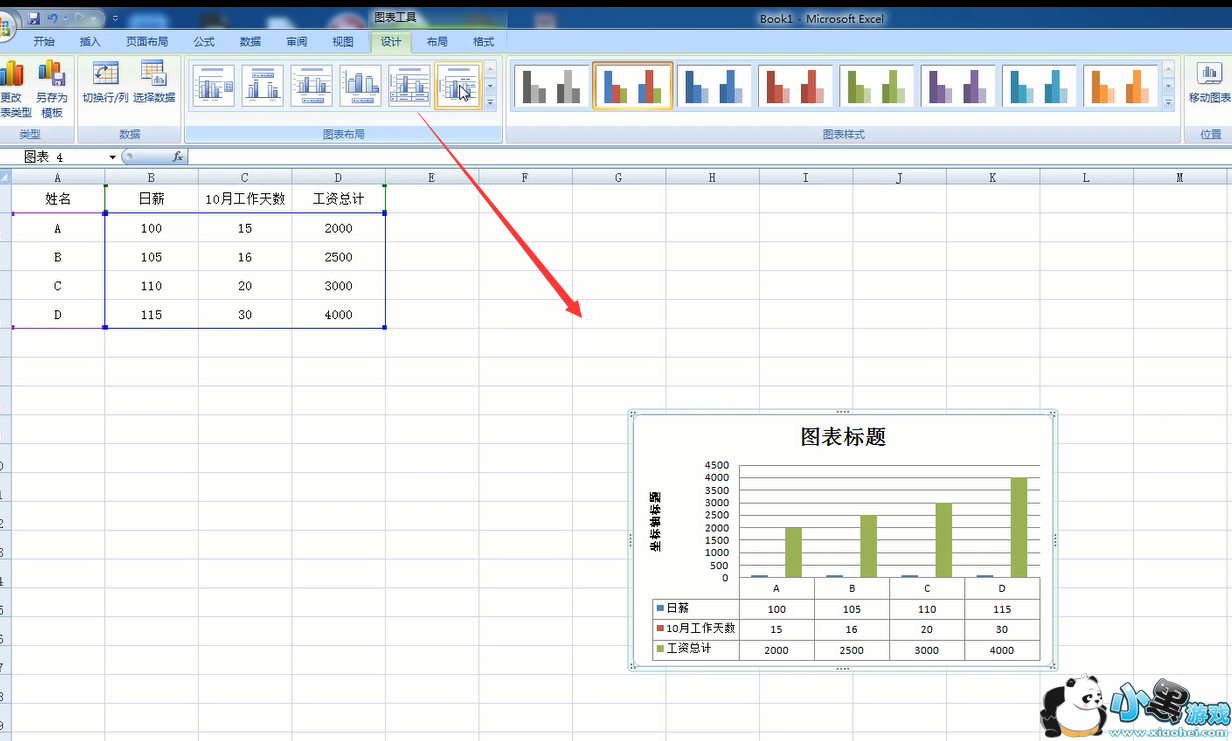Expand the chart styles gallery More arrow
The height and width of the screenshot is (741, 1232).
tap(1168, 103)
